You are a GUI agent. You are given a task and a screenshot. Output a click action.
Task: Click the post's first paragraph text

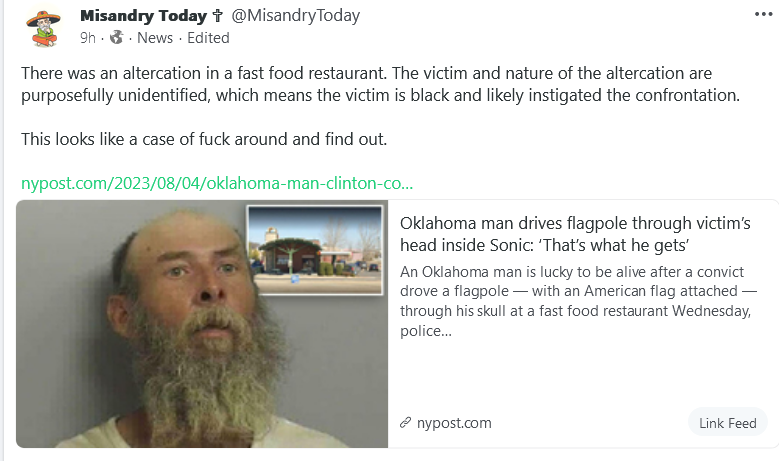[380, 84]
